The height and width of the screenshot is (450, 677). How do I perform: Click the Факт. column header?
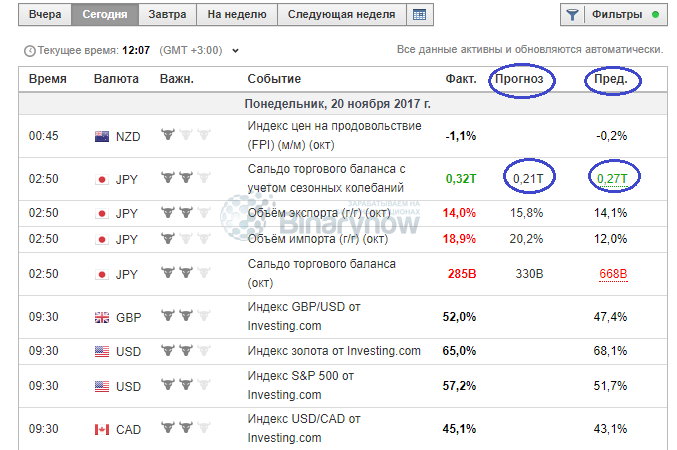pyautogui.click(x=461, y=79)
